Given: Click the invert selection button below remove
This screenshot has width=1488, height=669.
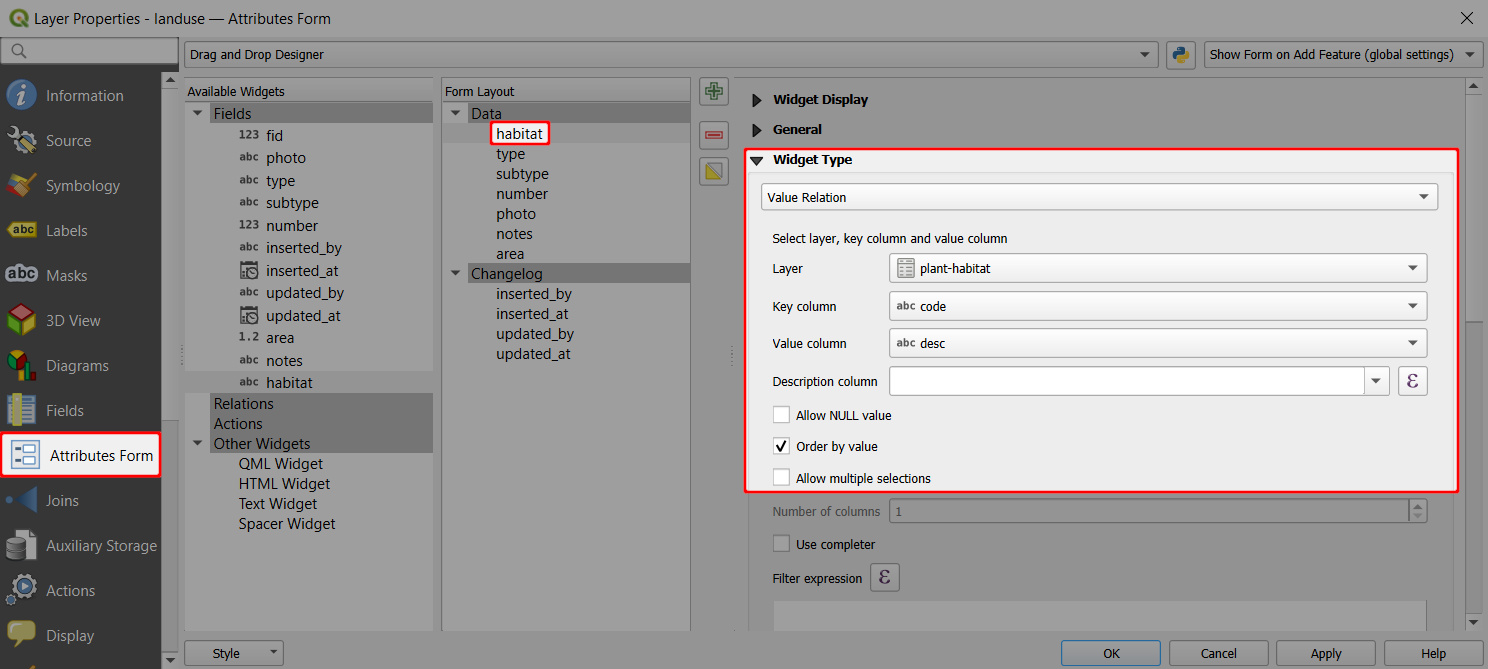Looking at the screenshot, I should 713,172.
